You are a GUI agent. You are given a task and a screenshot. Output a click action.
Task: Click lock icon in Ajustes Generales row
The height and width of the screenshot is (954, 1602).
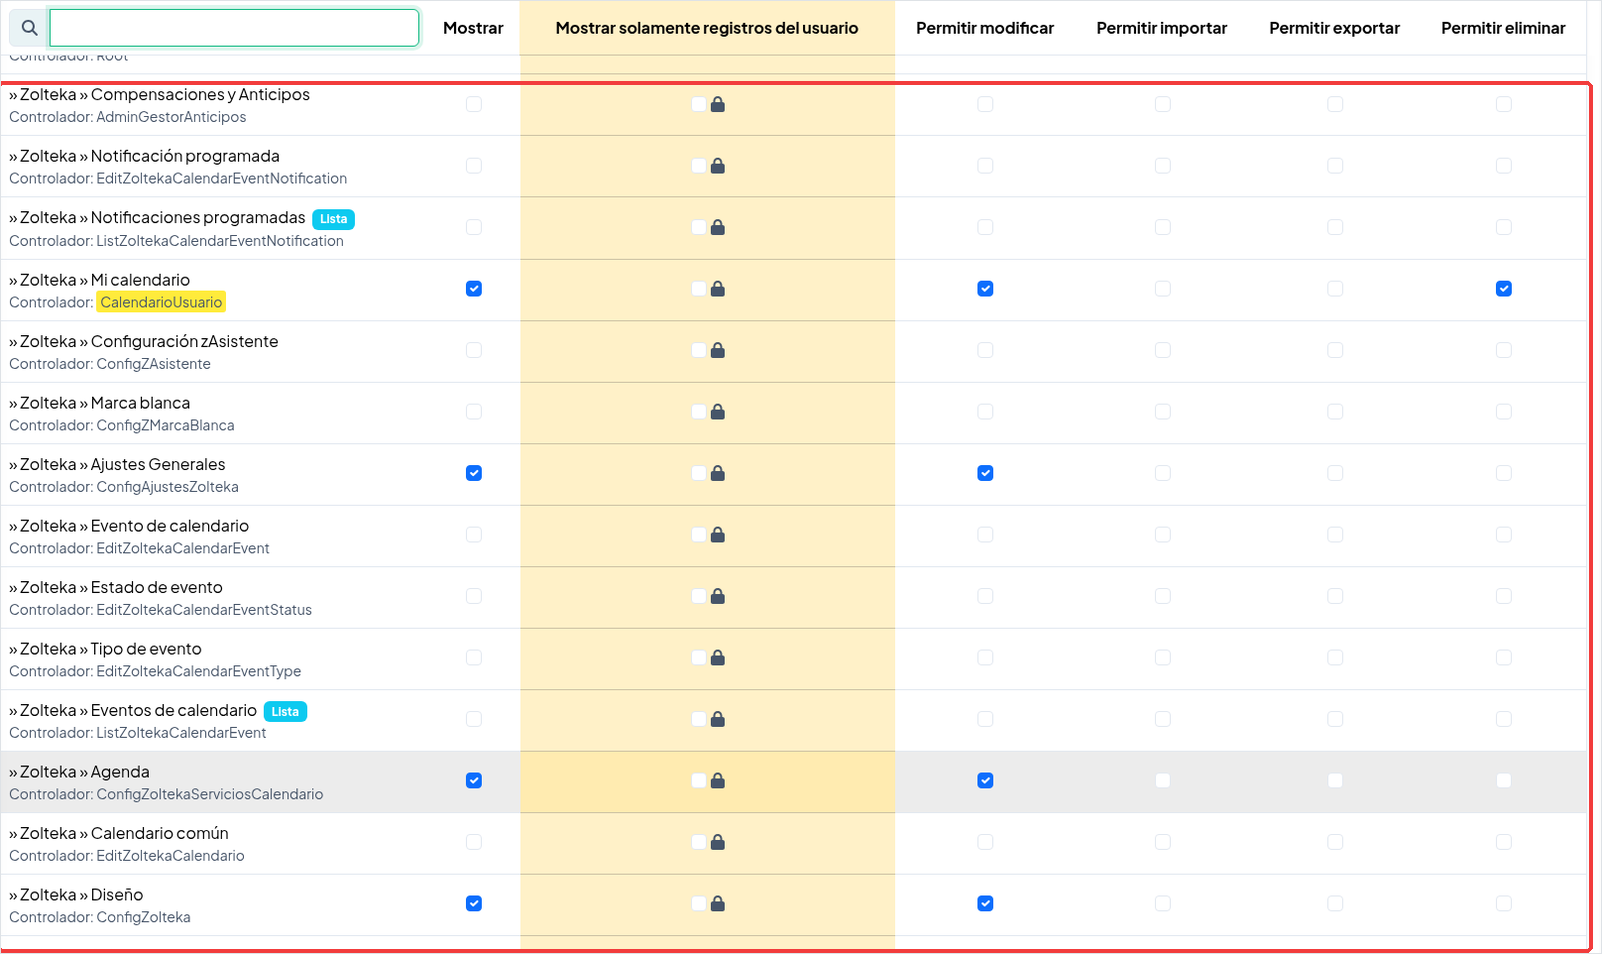tap(718, 473)
